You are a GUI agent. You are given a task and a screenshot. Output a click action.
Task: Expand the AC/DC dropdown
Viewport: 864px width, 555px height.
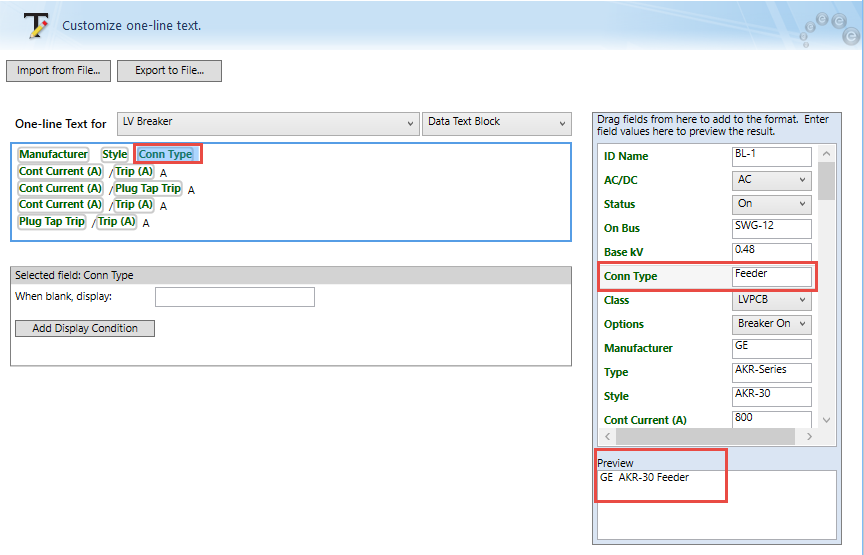click(x=771, y=180)
